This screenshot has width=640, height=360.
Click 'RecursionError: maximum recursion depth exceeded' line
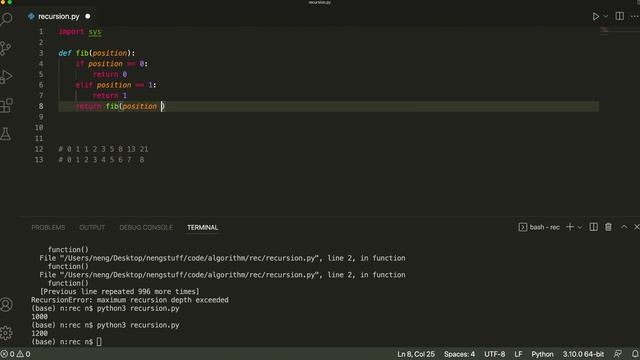click(x=130, y=300)
